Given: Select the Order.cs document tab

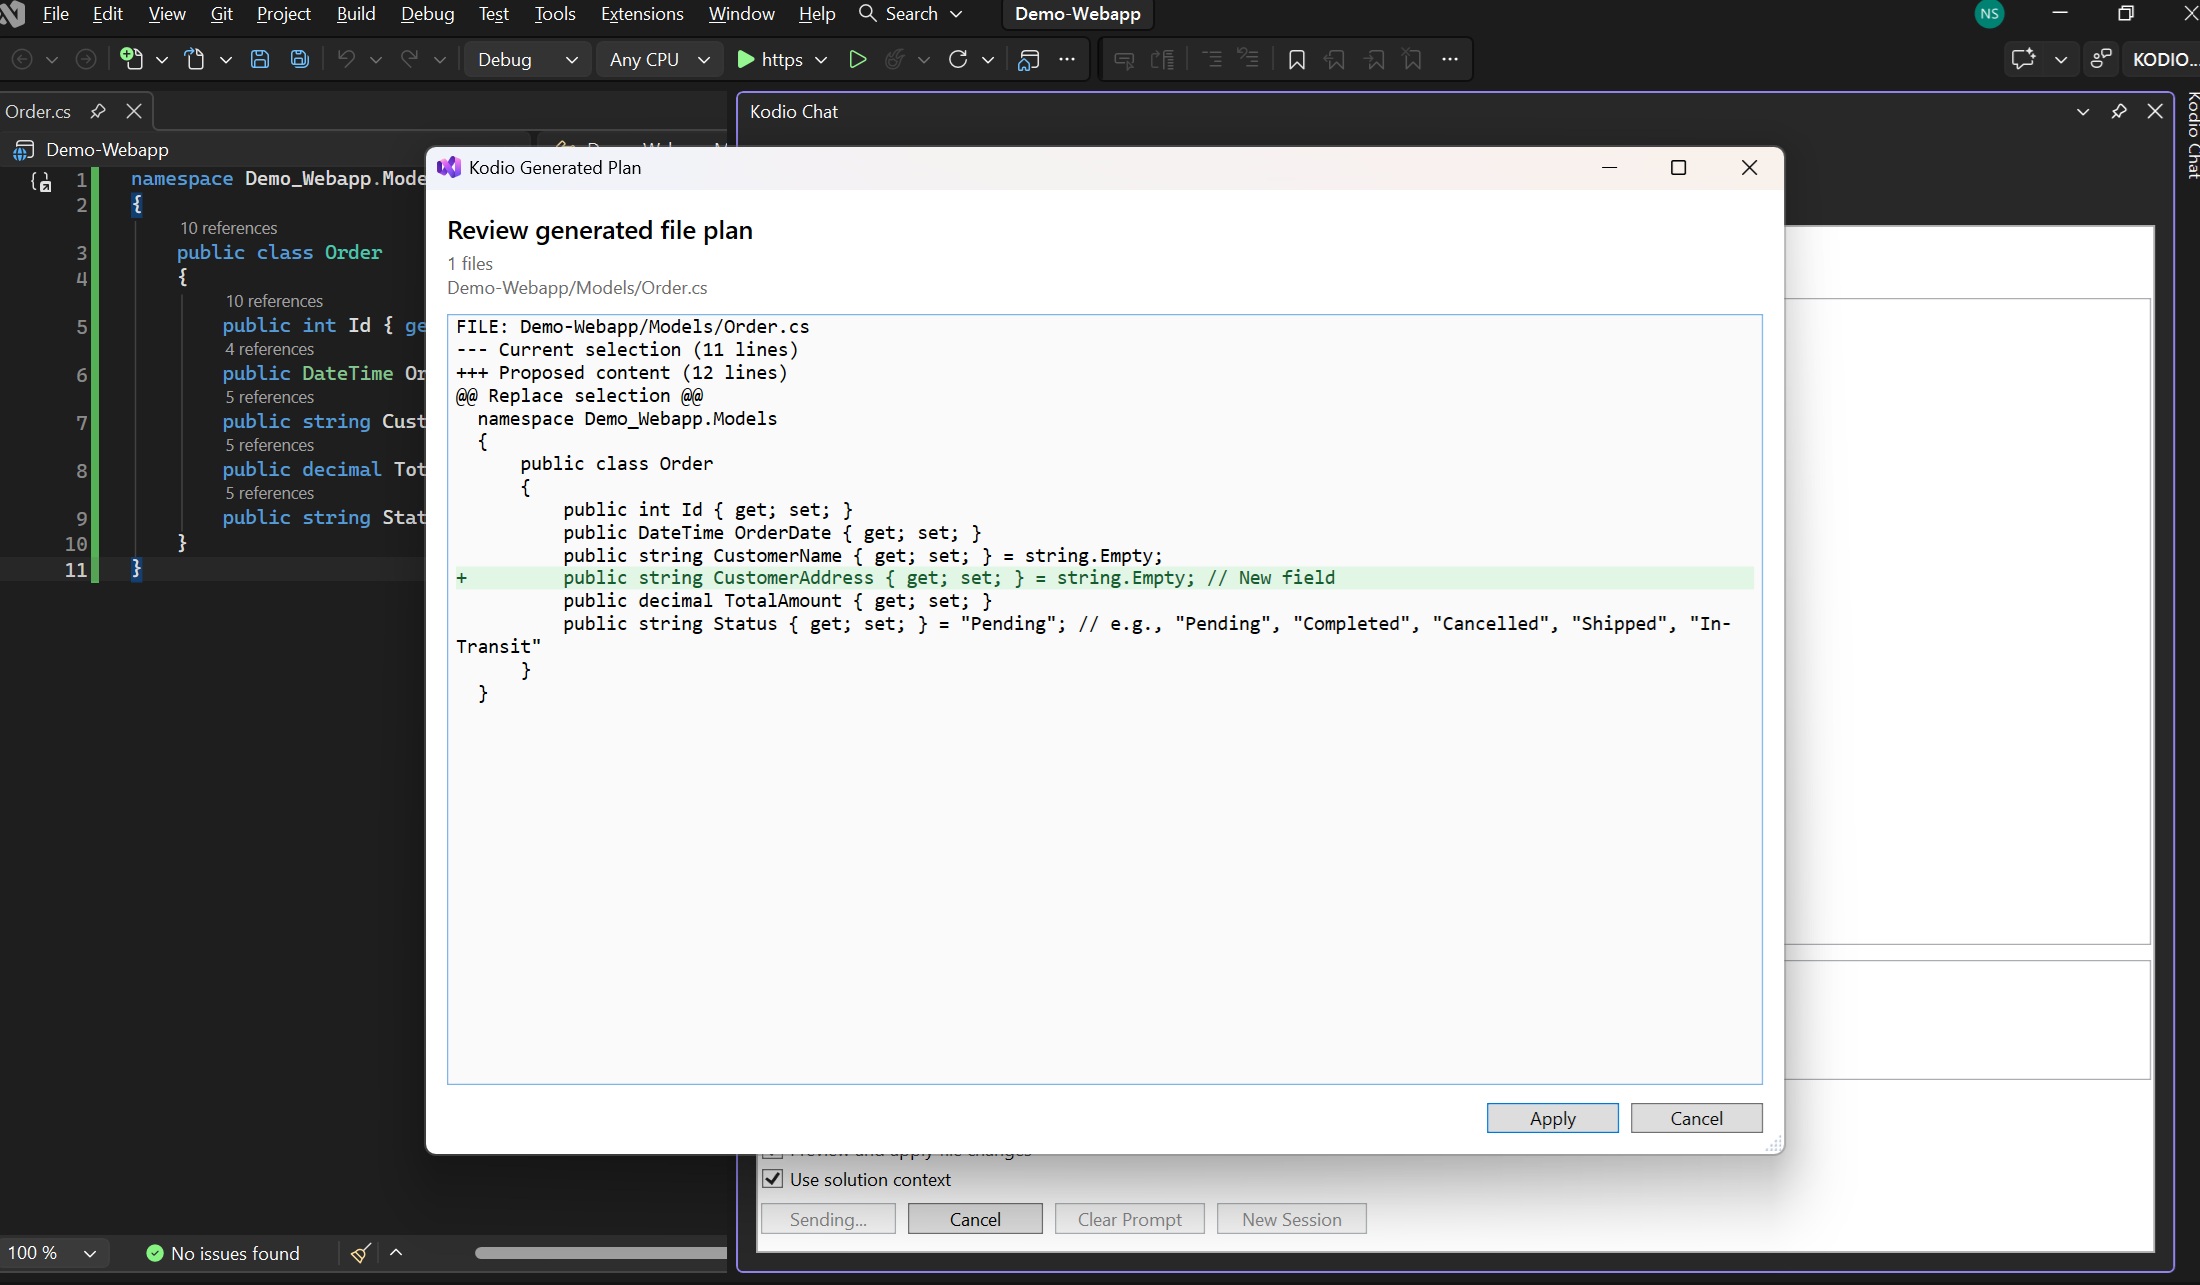Looking at the screenshot, I should tap(38, 111).
